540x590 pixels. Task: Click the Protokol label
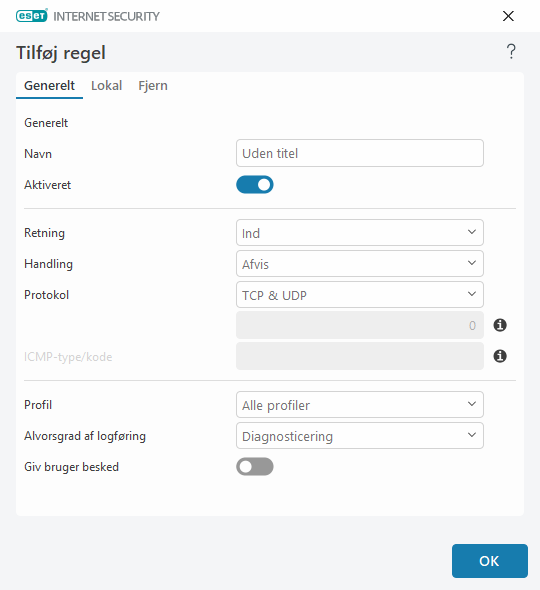[x=47, y=295]
